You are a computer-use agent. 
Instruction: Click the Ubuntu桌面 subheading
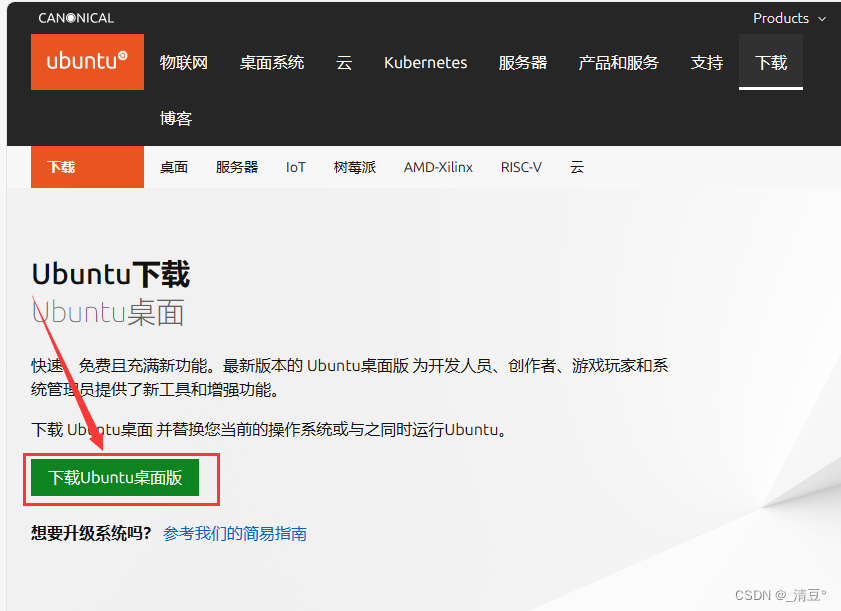coord(108,313)
